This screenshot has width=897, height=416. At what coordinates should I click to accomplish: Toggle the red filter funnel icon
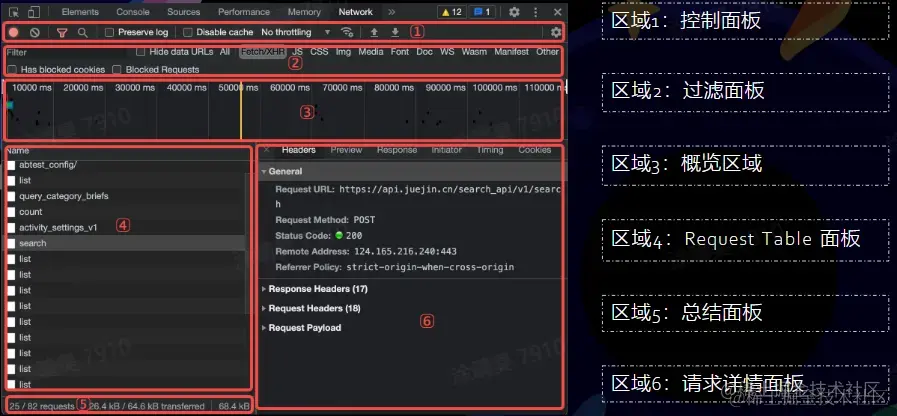[62, 33]
